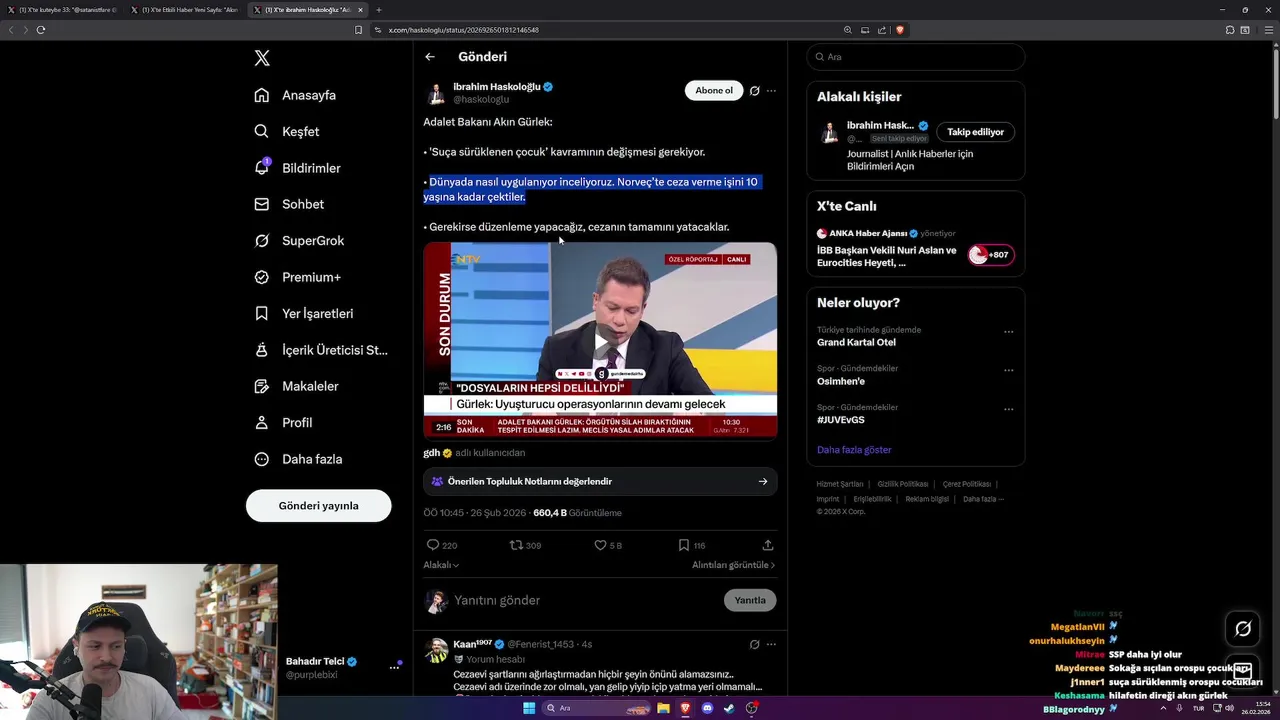Viewport: 1280px width, 720px height.
Task: Show hidden system tray icons
Action: pos(1165,708)
